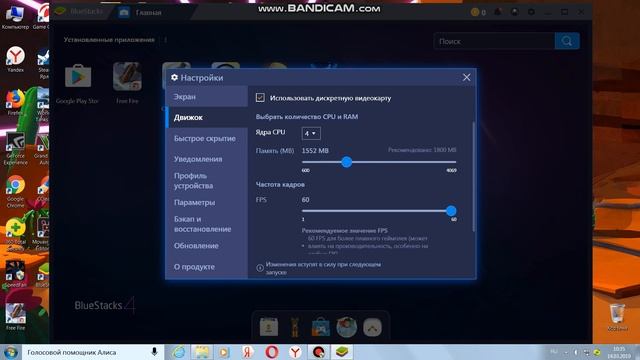The image size is (640, 360).
Task: Open GeForce Experience desktop shortcut
Action: click(16, 149)
